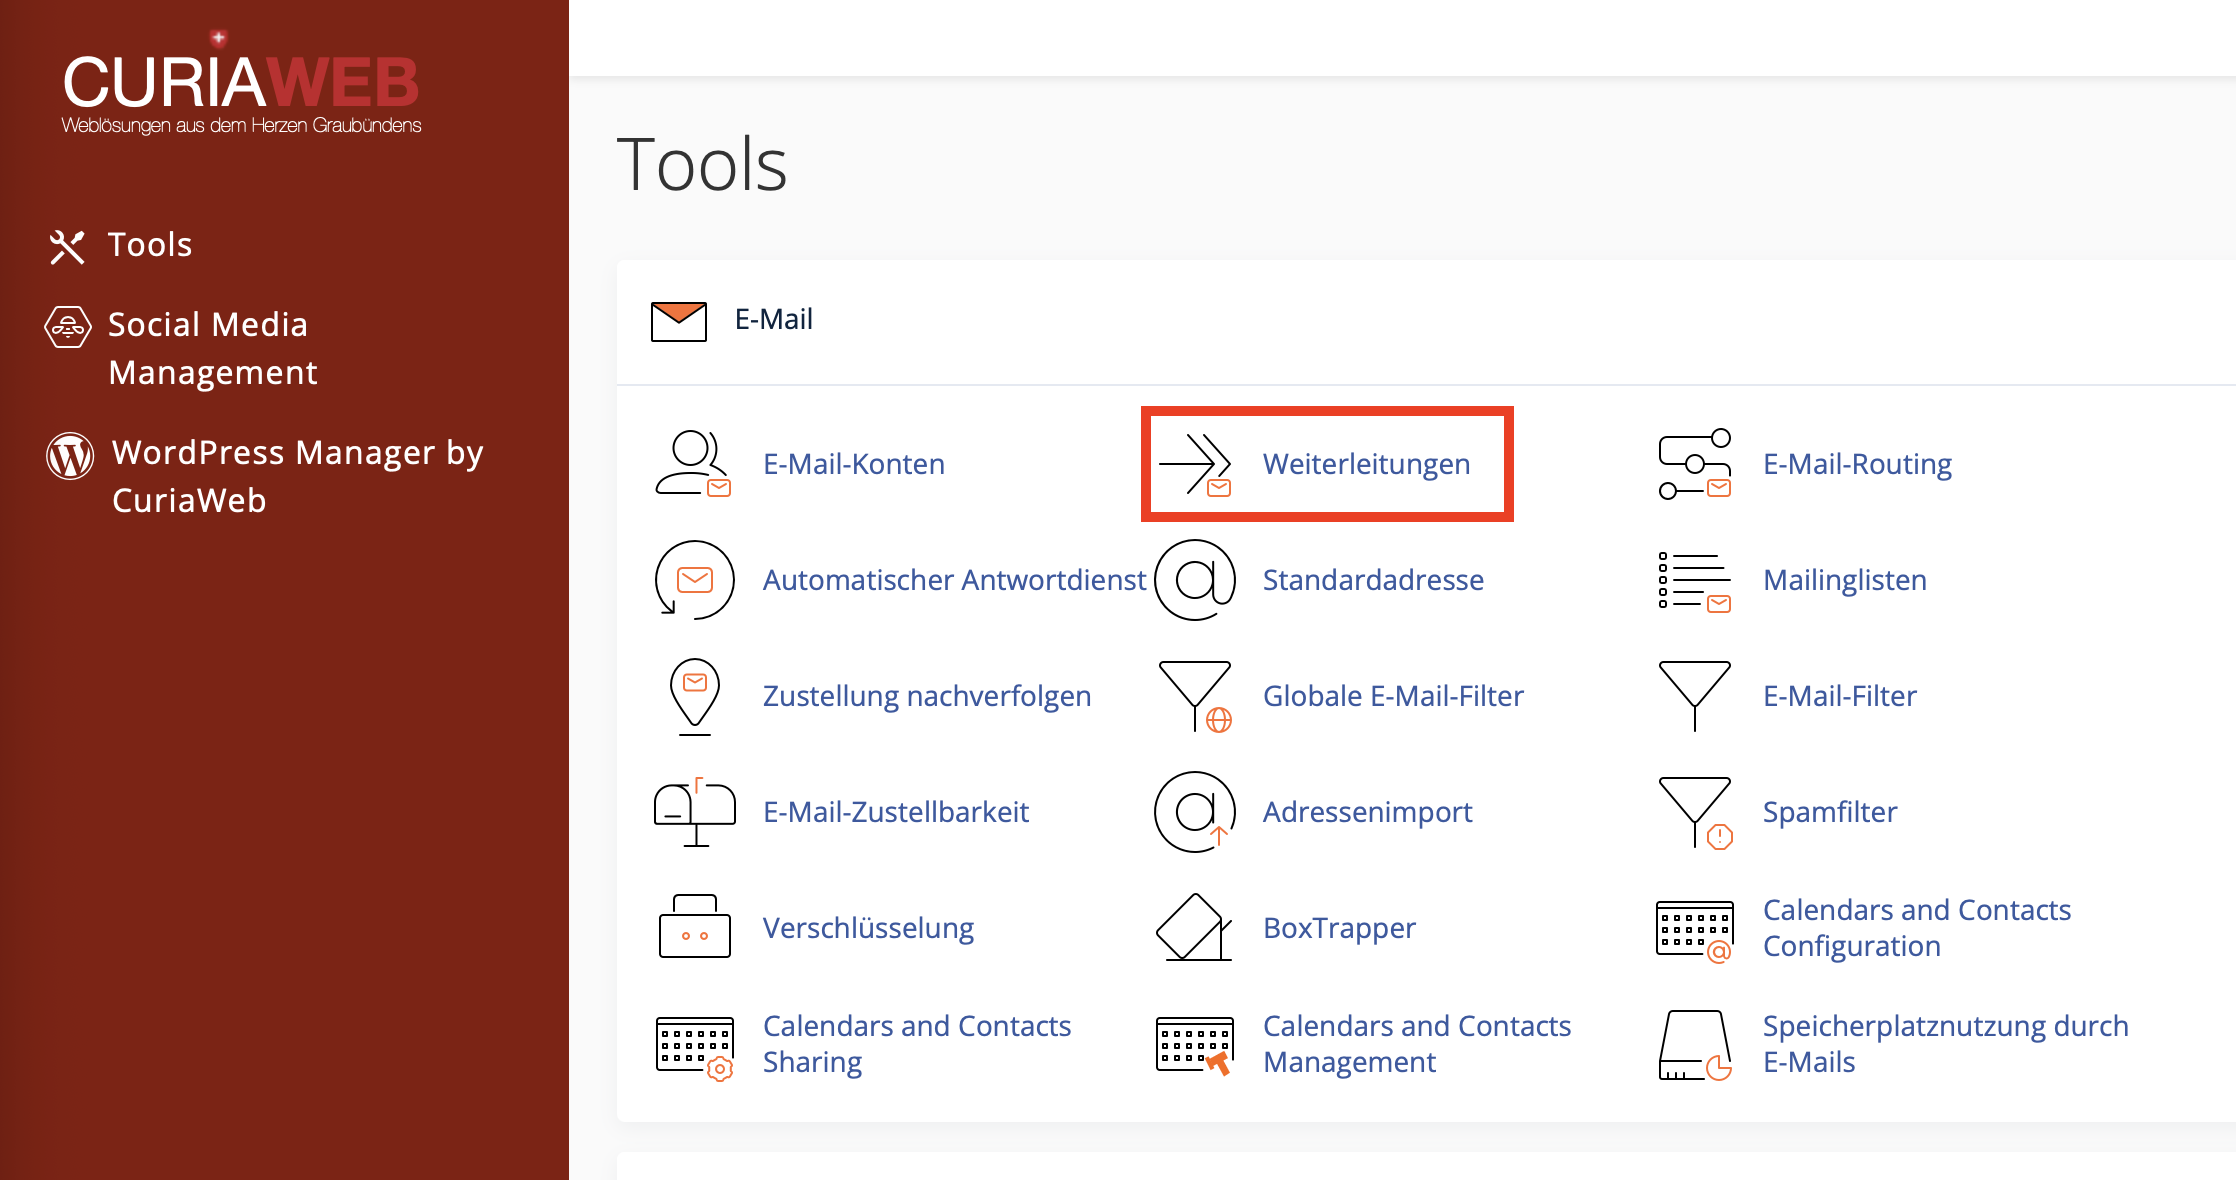Click the BoxTrapper icon
The height and width of the screenshot is (1180, 2236).
click(1194, 927)
